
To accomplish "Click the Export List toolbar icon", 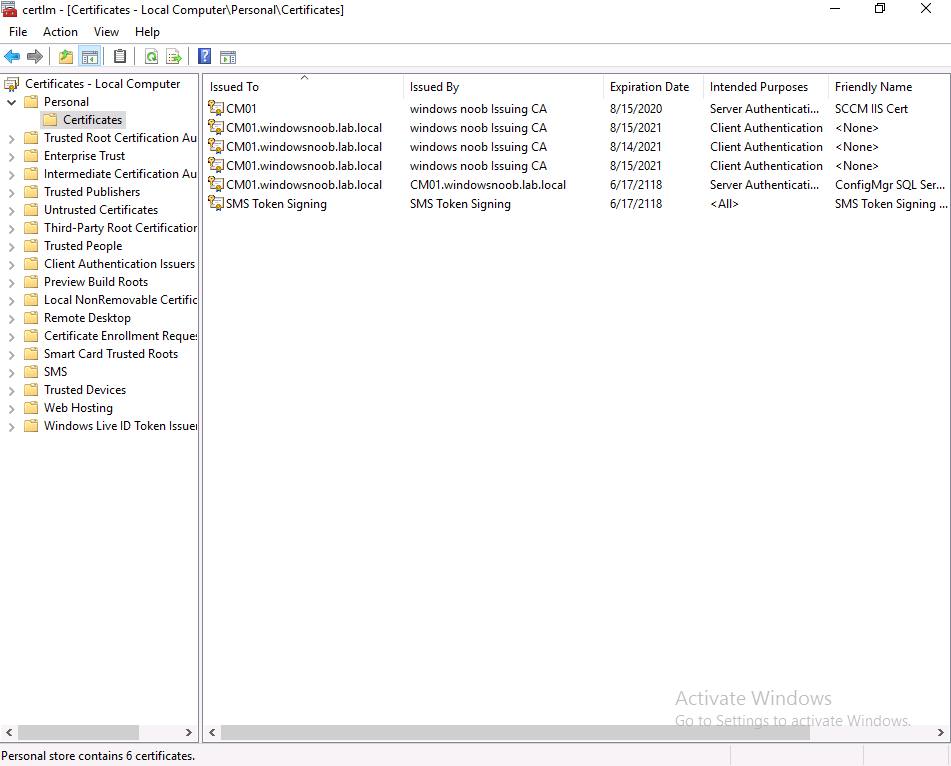I will coord(174,57).
